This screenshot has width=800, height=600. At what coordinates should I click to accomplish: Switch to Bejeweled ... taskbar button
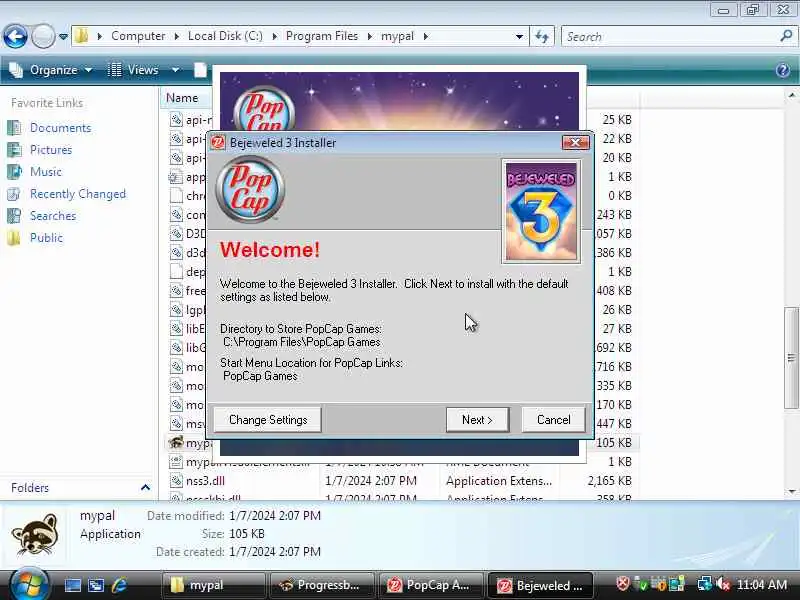pos(540,585)
